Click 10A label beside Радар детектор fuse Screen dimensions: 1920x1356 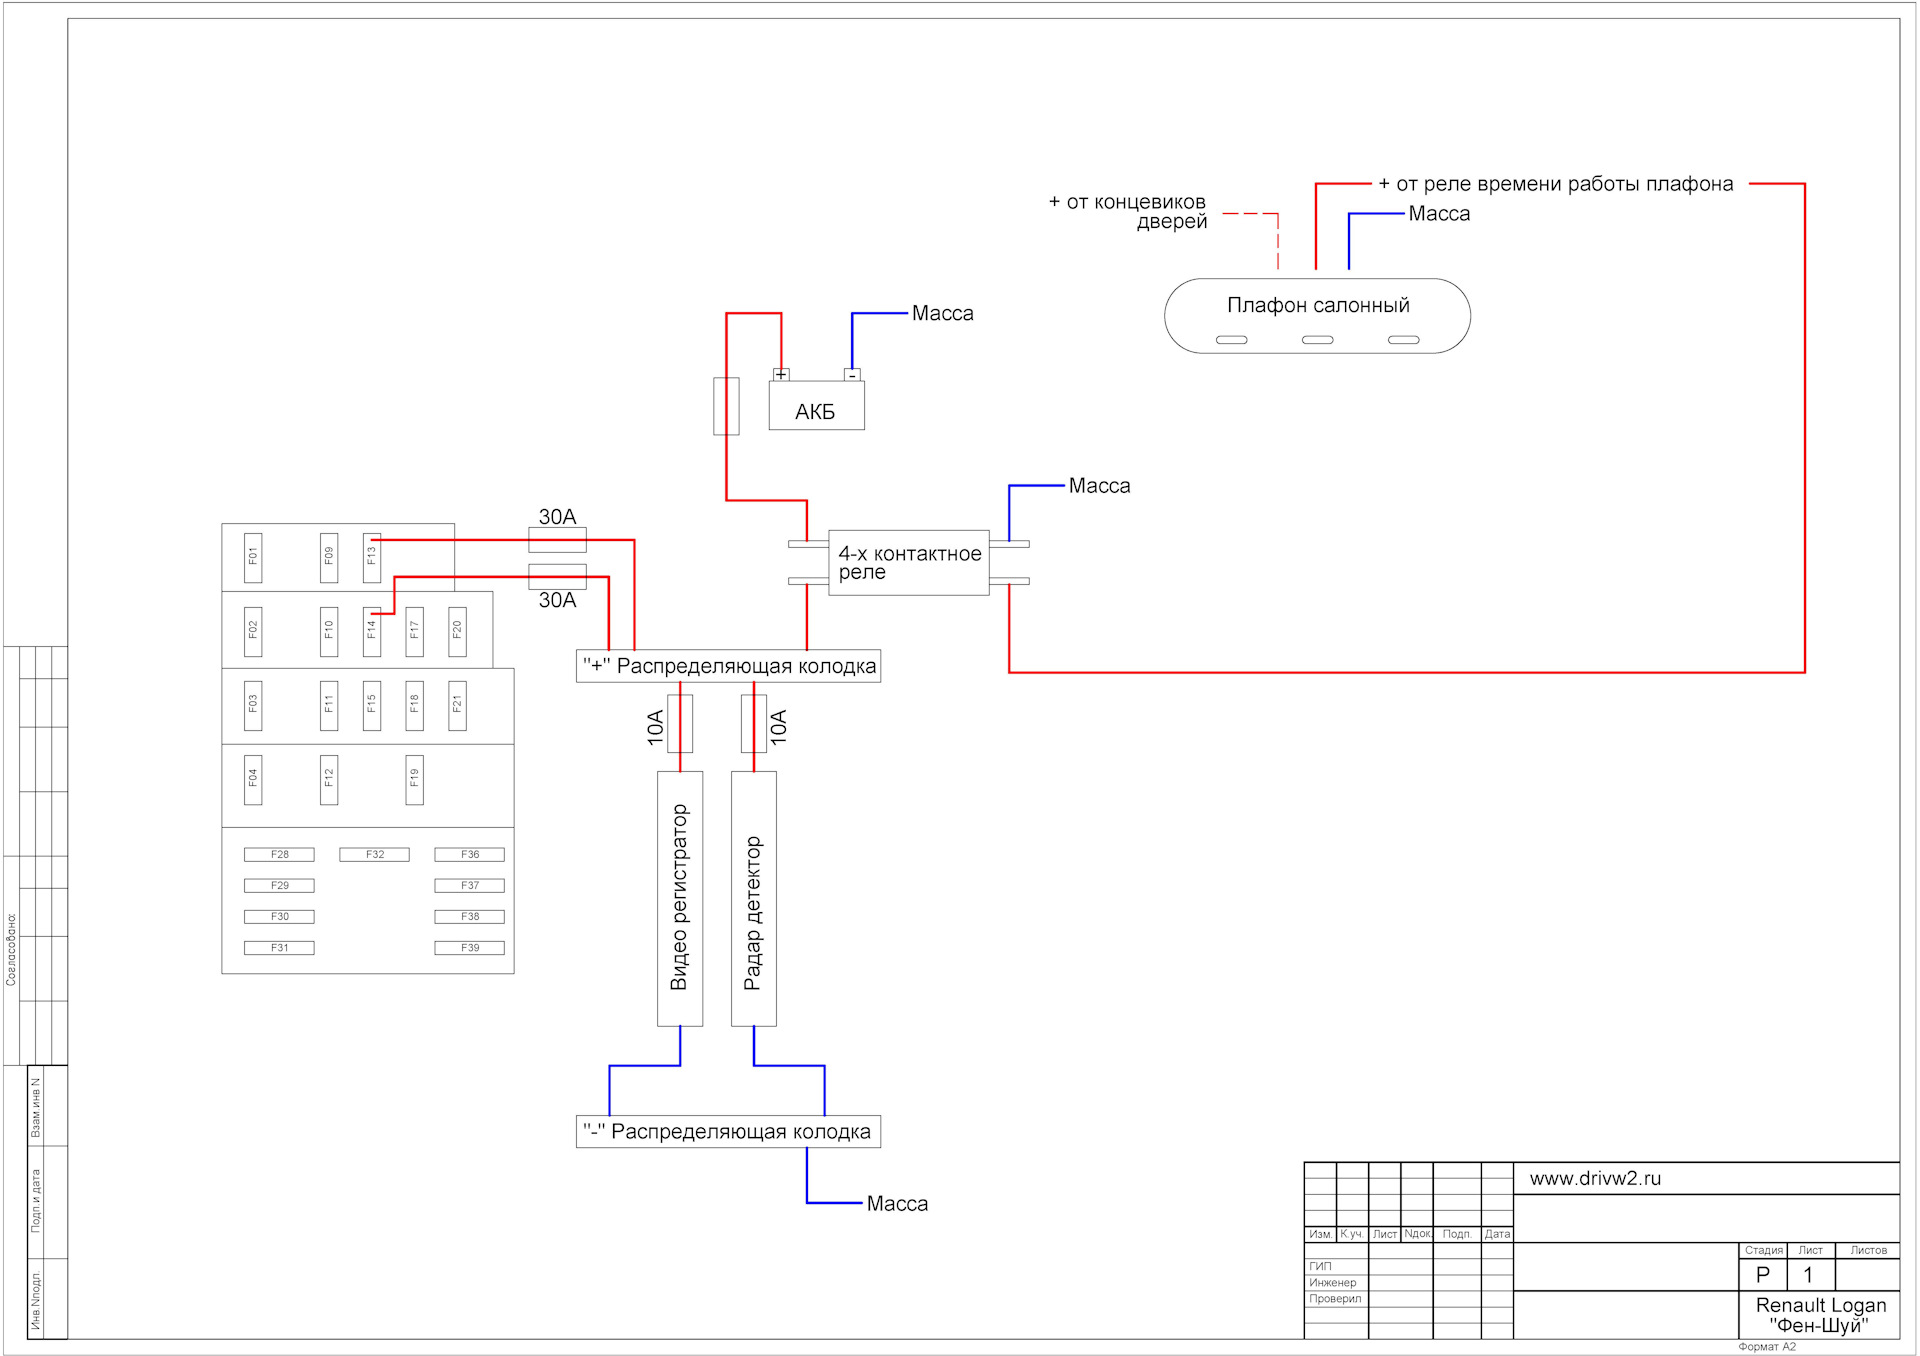coord(779,728)
